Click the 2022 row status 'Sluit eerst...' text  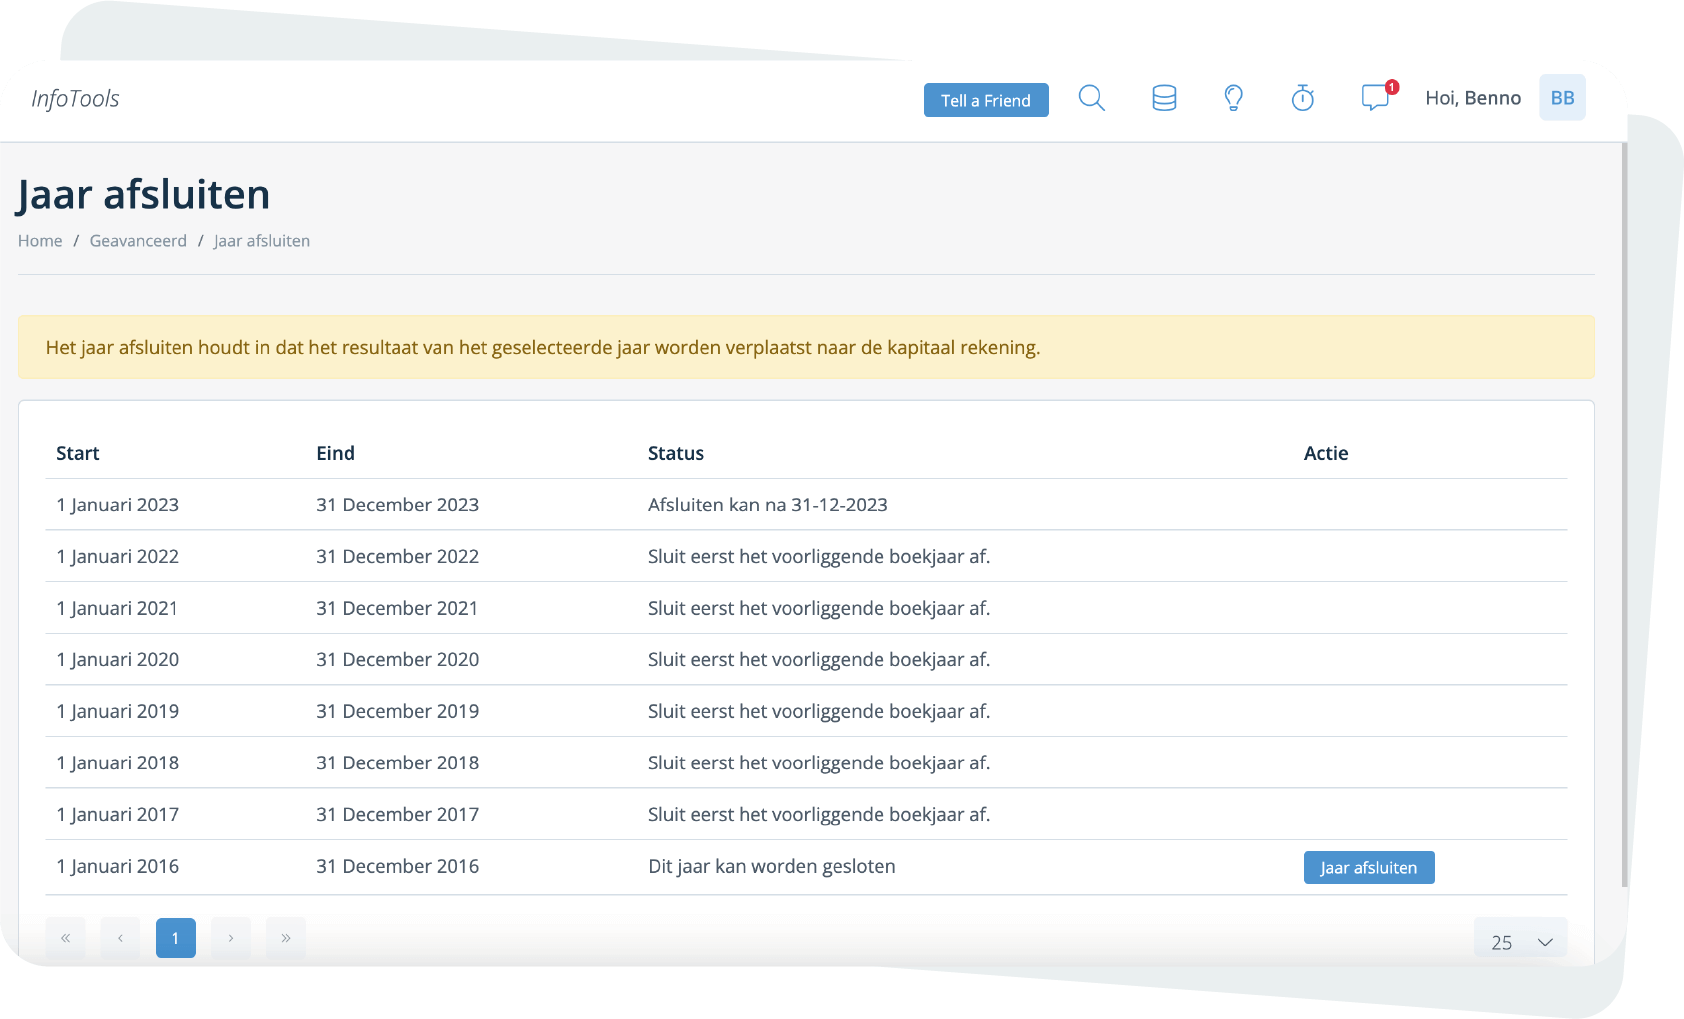(819, 557)
